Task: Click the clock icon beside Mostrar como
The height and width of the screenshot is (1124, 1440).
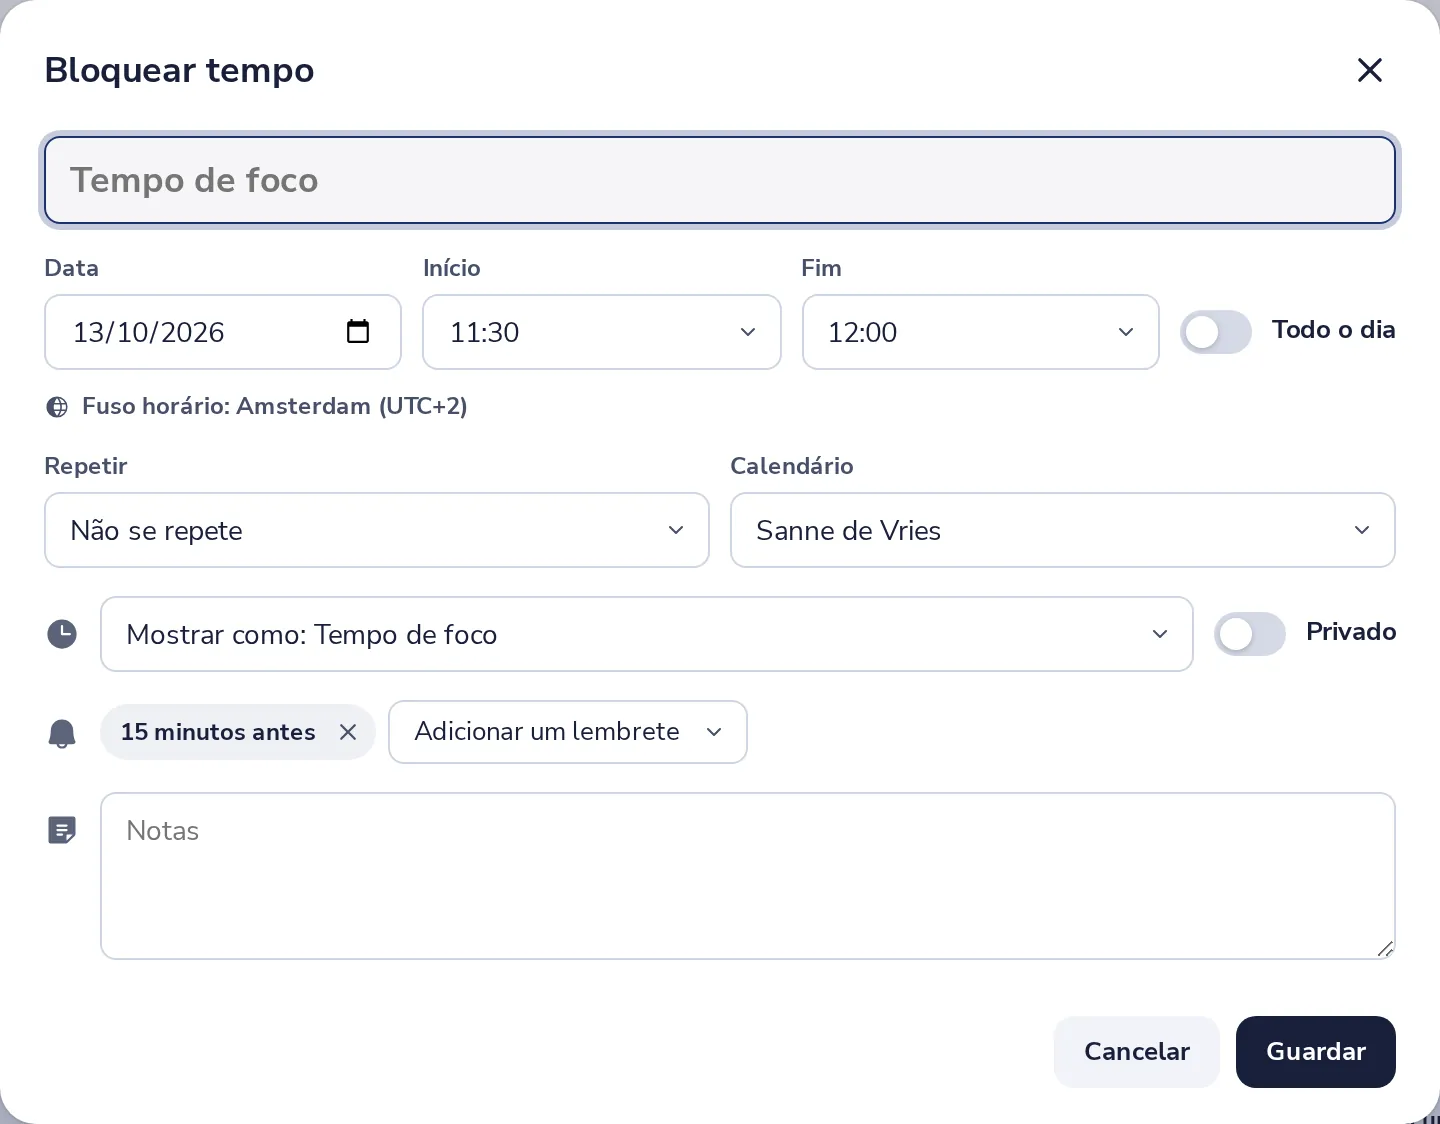Action: tap(62, 634)
